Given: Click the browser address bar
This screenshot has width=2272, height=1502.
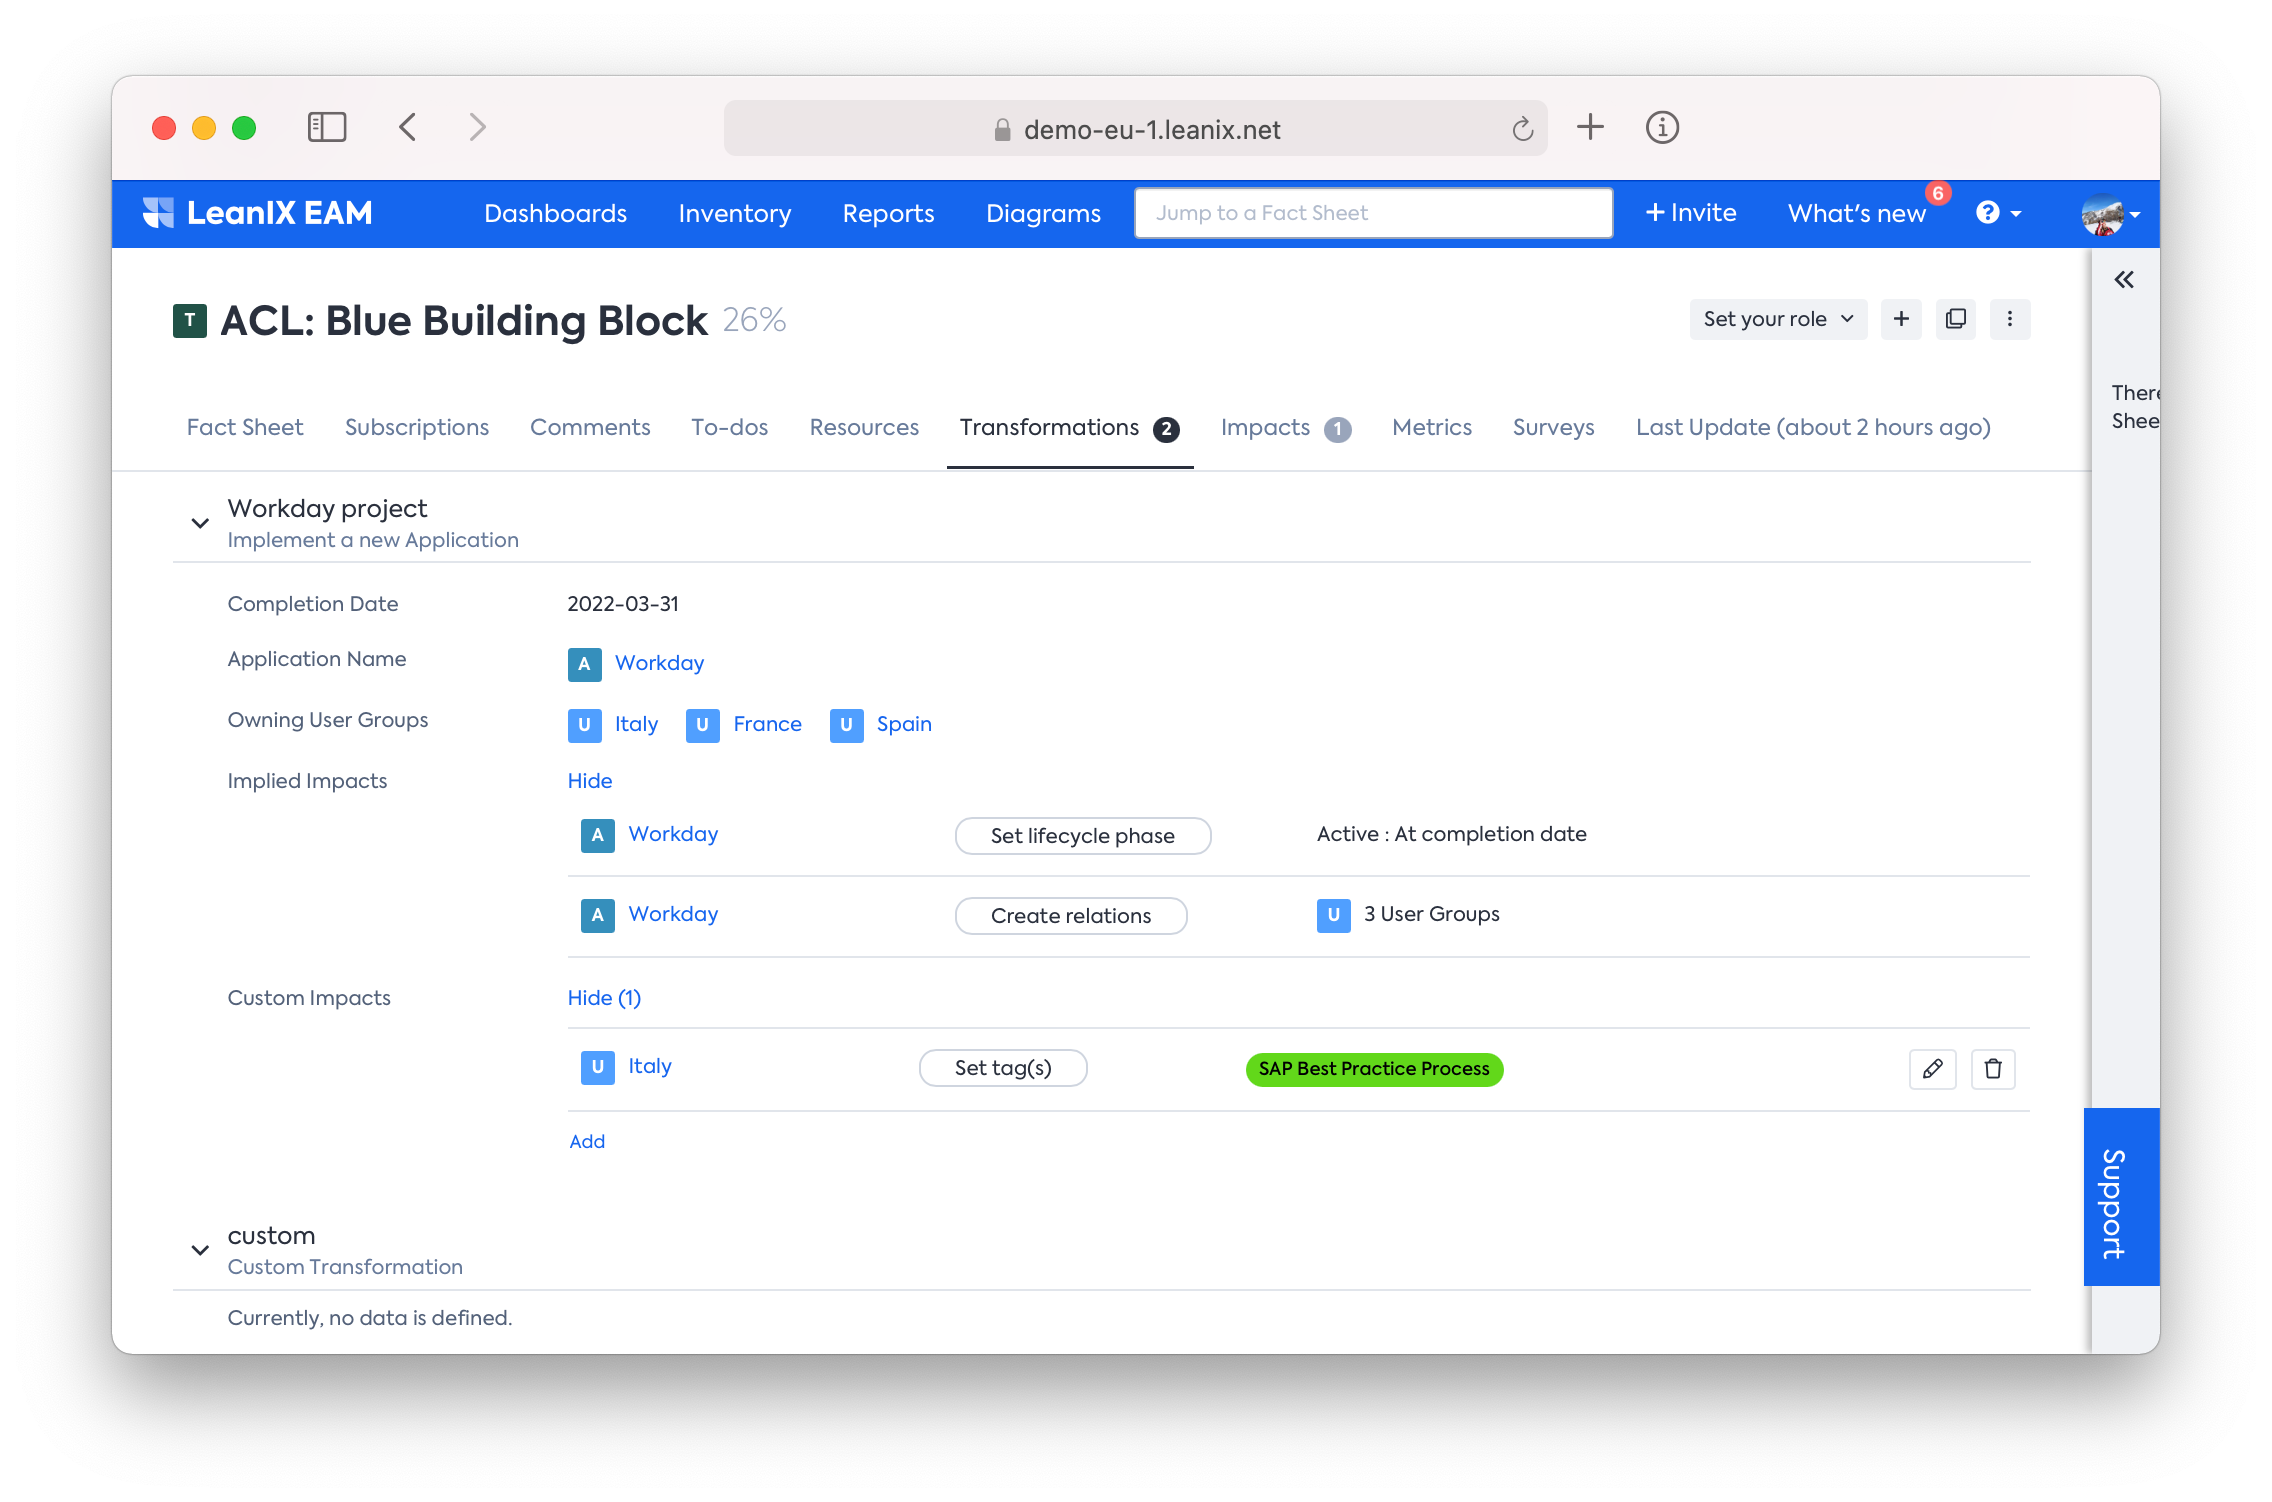Looking at the screenshot, I should pyautogui.click(x=1135, y=128).
